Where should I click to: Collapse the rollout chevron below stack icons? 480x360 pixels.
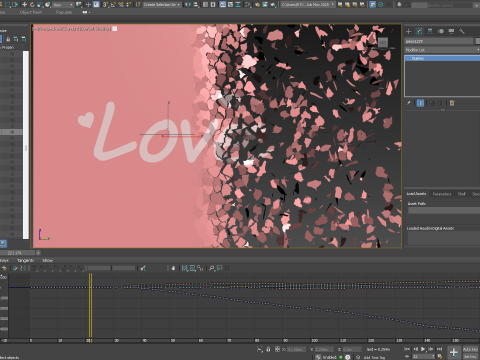pyautogui.click(x=443, y=110)
